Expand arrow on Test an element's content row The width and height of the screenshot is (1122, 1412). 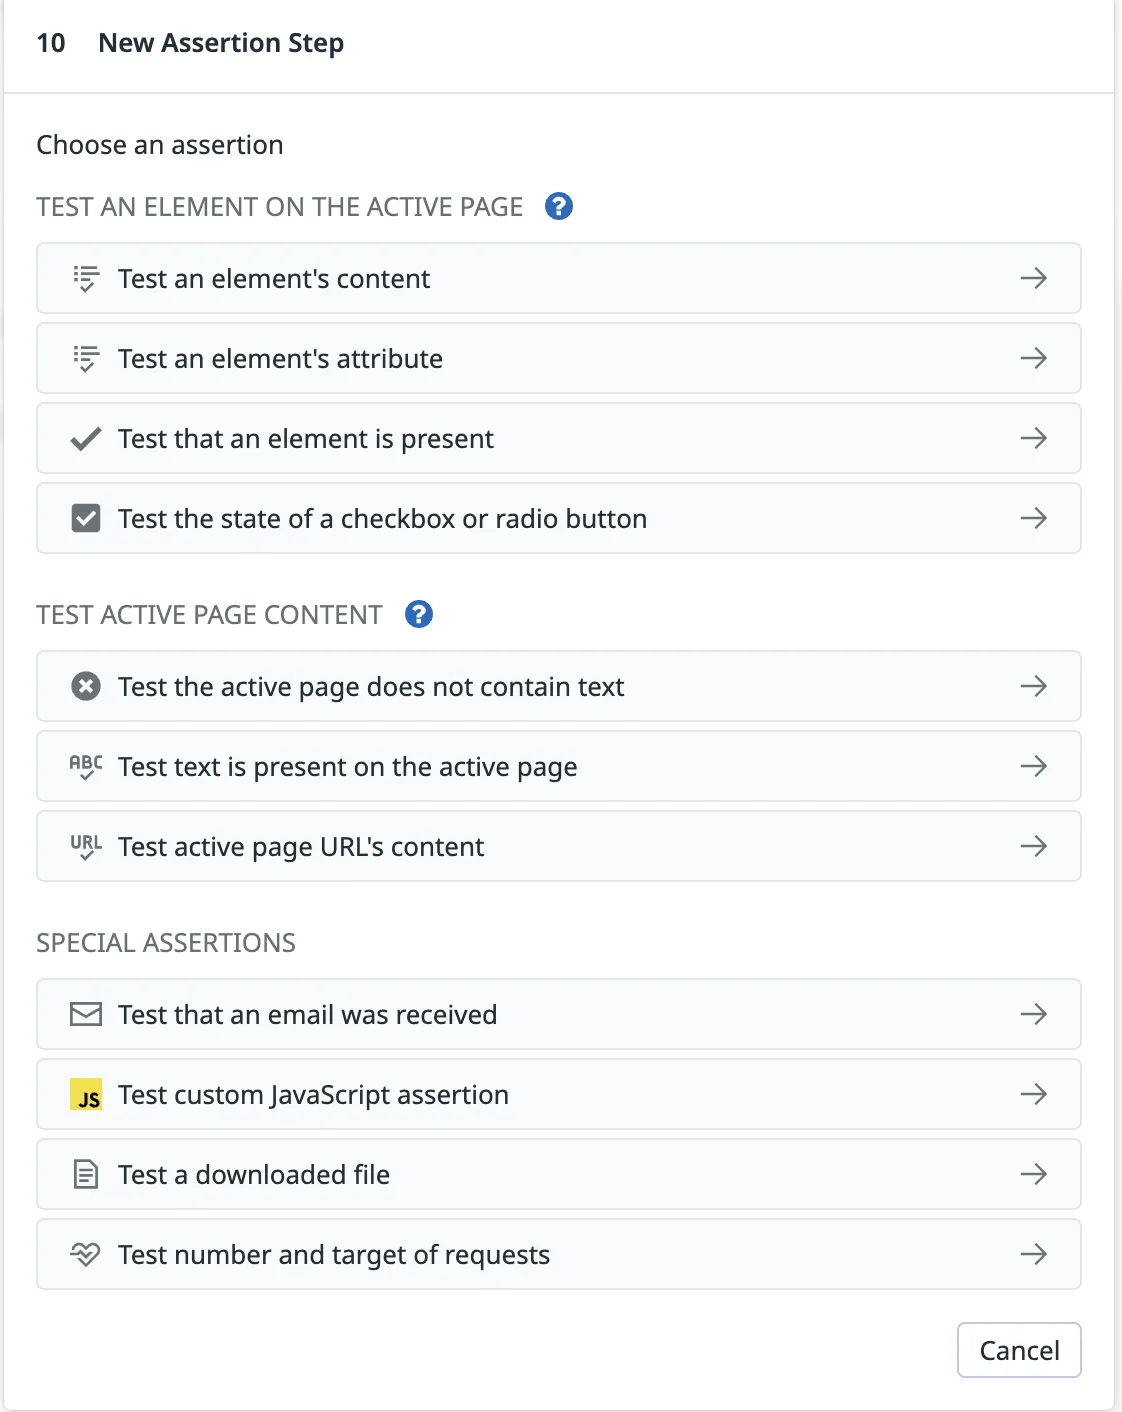(x=1033, y=278)
